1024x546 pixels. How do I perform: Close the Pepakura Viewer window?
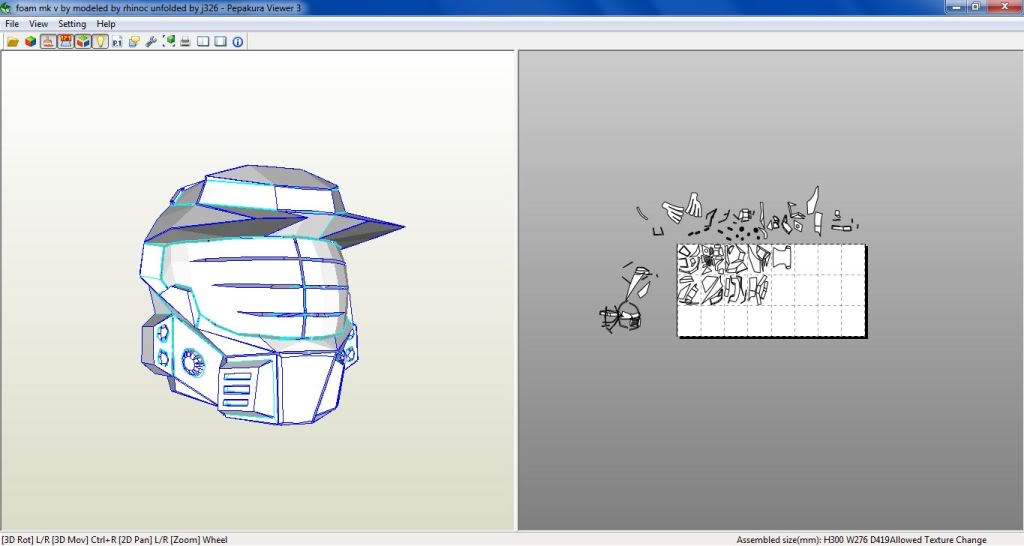click(x=1004, y=7)
